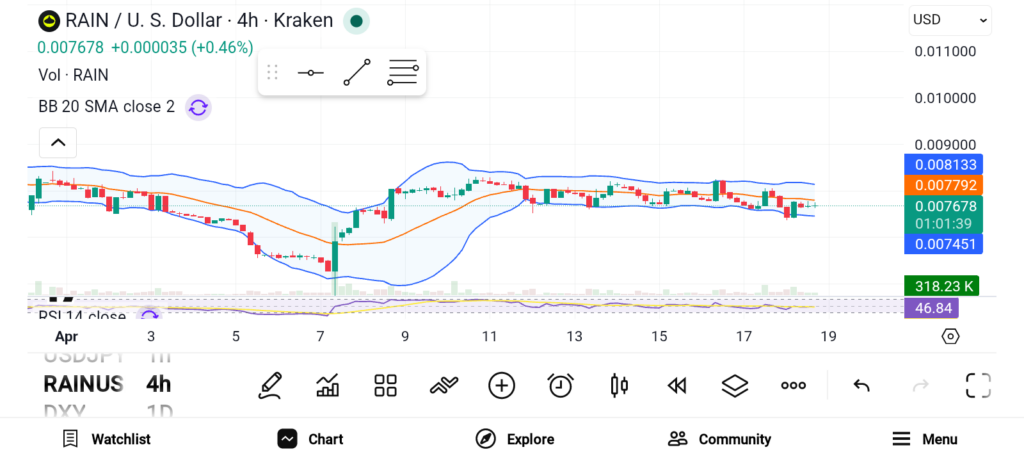
Task: Undo the last chart action
Action: [x=861, y=385]
